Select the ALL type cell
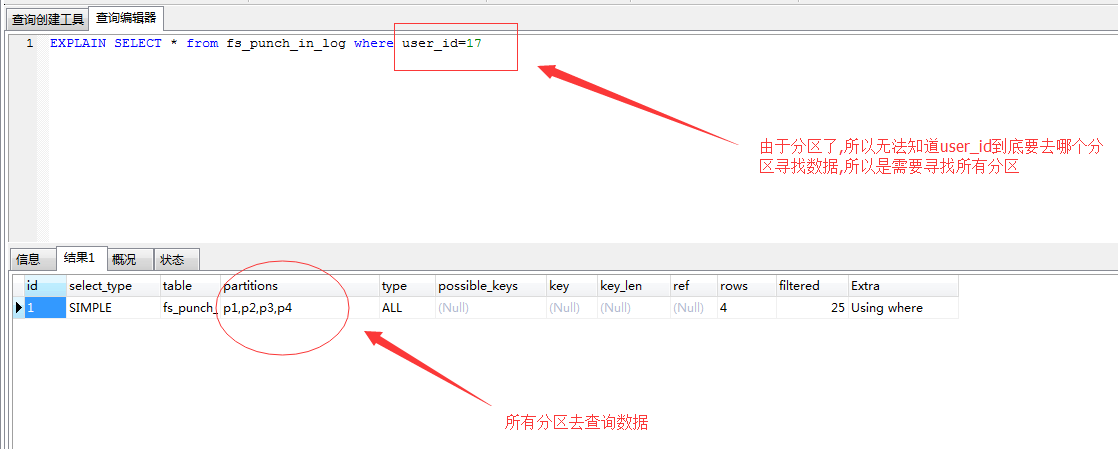Viewport: 1118px width, 449px height. pos(407,308)
